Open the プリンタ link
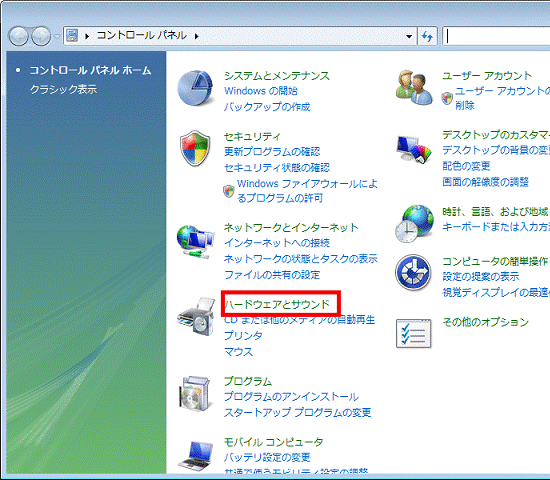The height and width of the screenshot is (480, 550). (x=243, y=335)
